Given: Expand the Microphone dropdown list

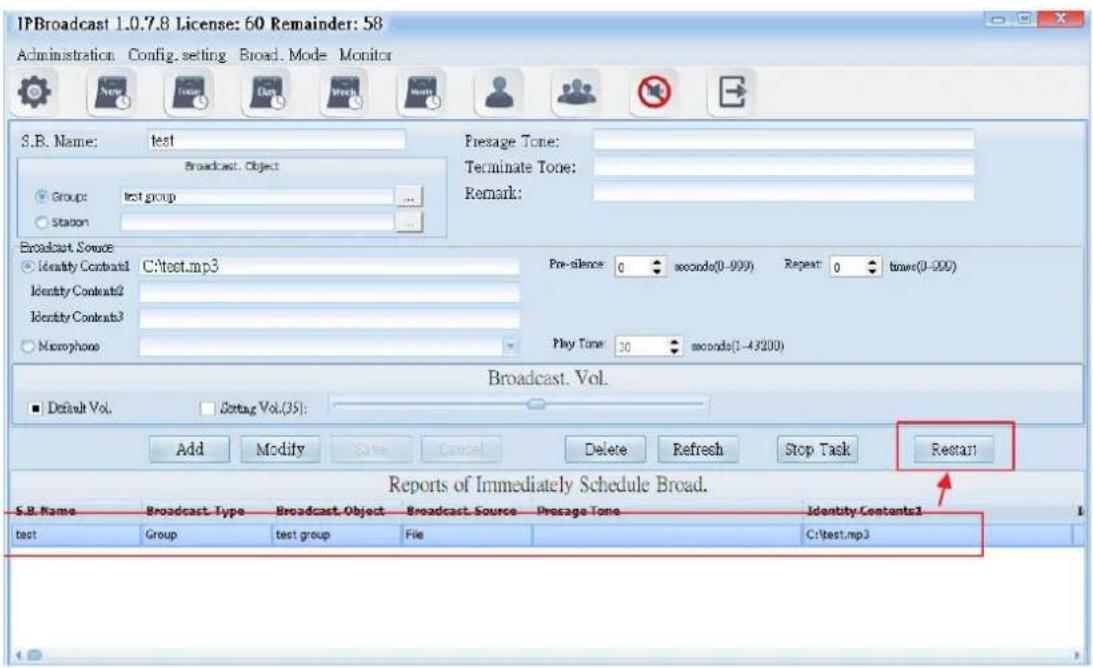Looking at the screenshot, I should (x=510, y=346).
